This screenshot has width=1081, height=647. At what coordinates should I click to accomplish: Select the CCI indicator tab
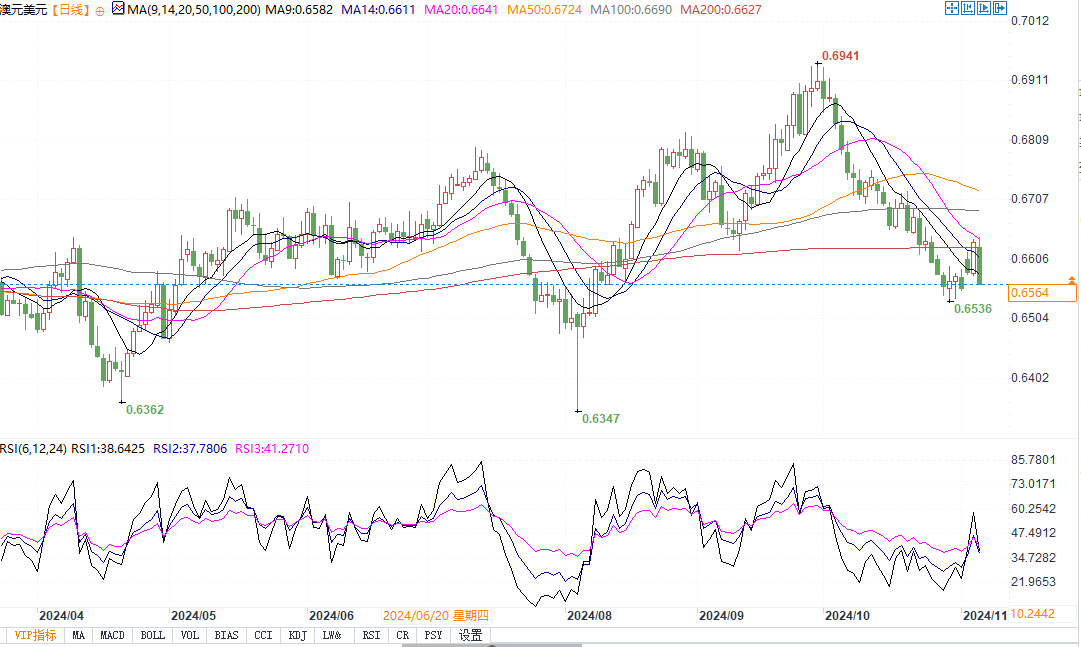[x=262, y=635]
